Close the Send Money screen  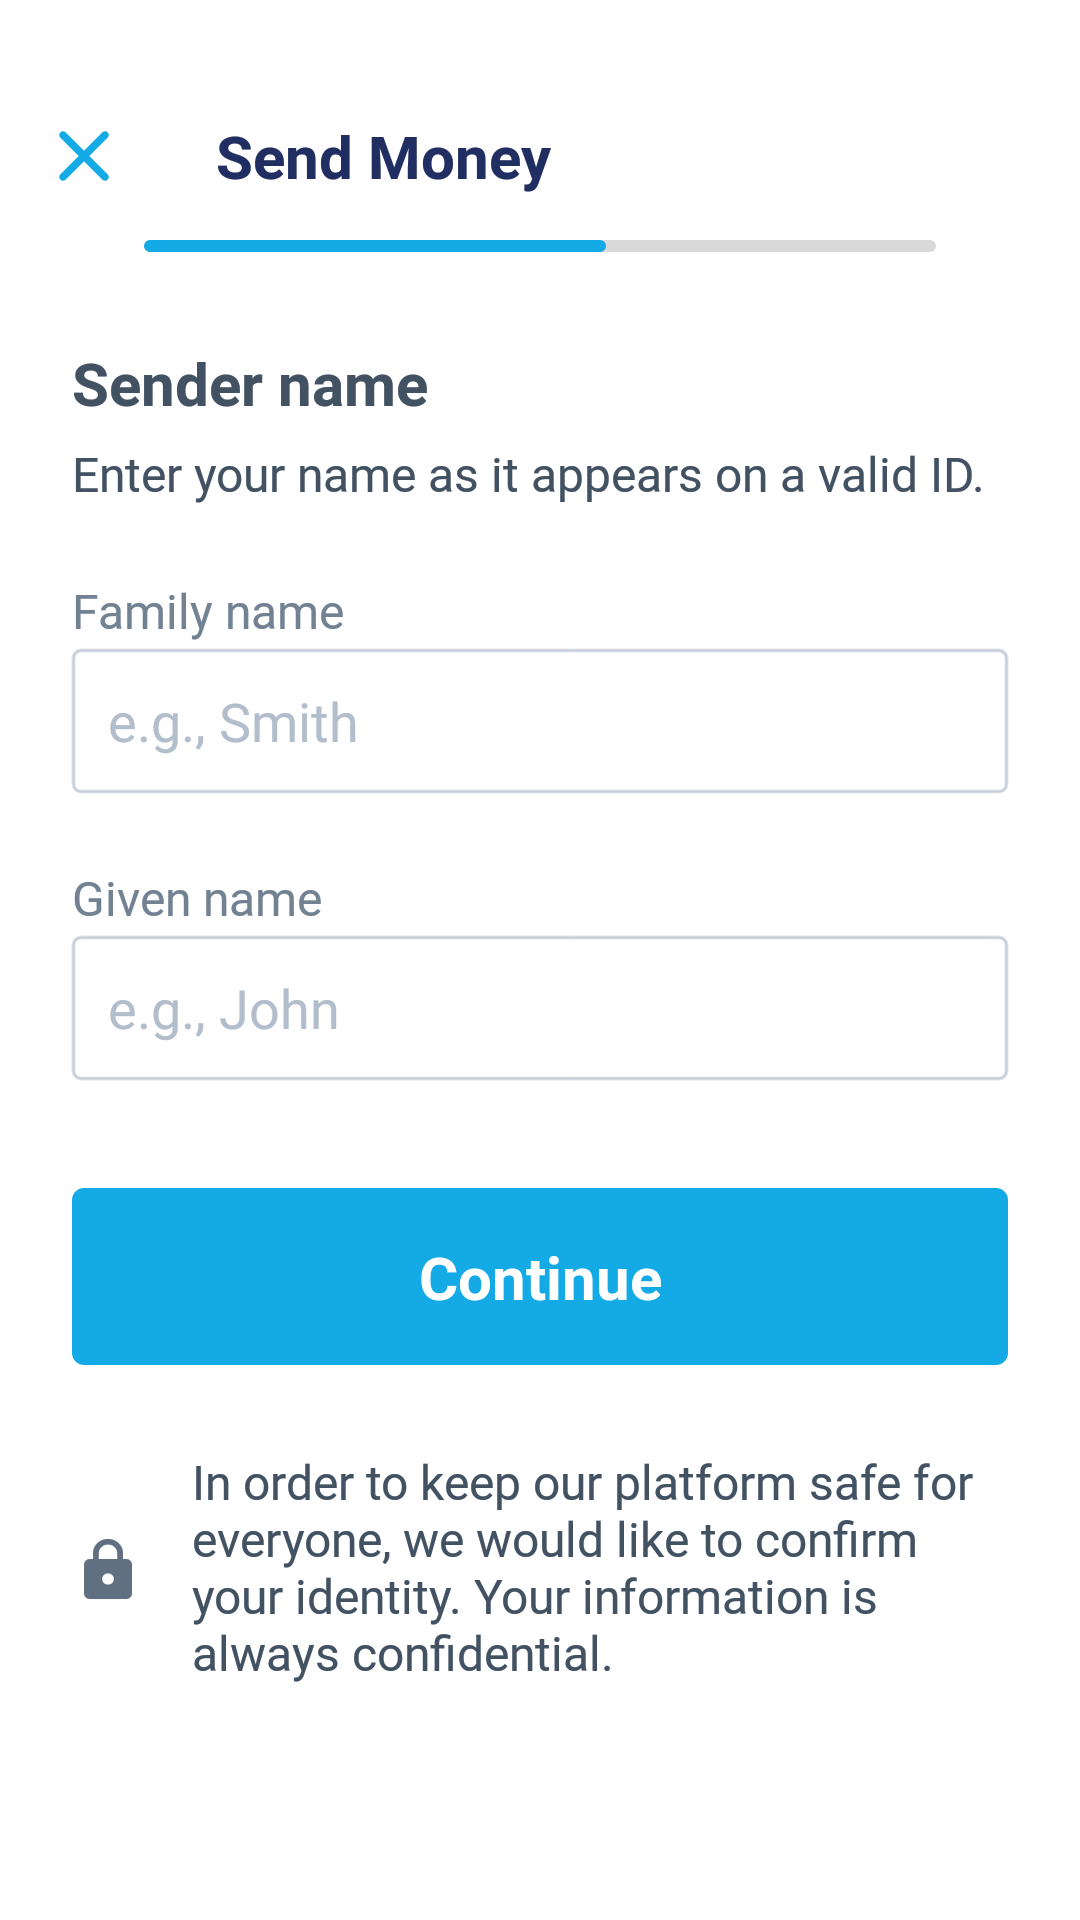coord(84,156)
